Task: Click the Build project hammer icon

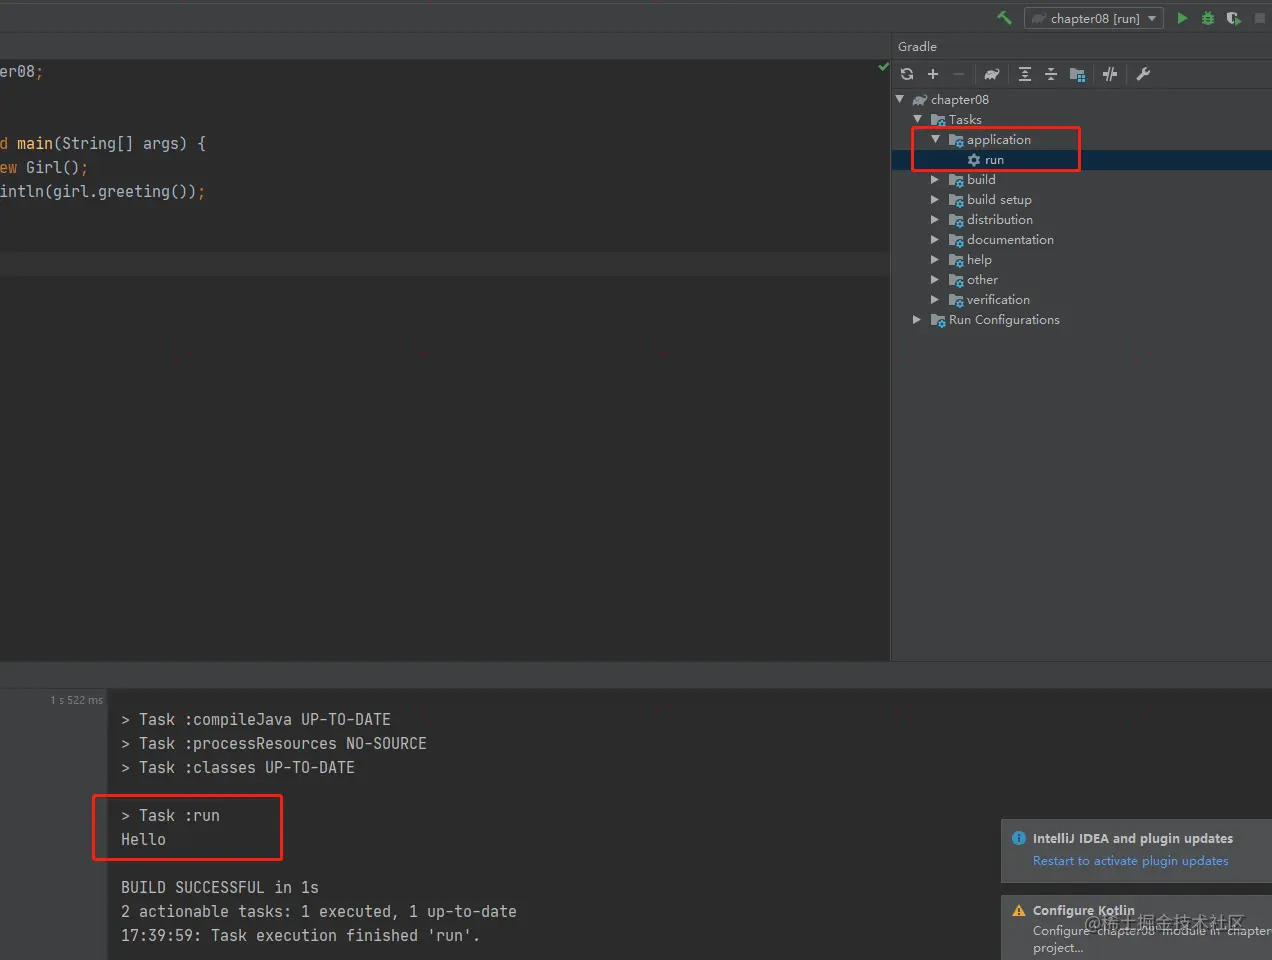Action: pos(1004,18)
